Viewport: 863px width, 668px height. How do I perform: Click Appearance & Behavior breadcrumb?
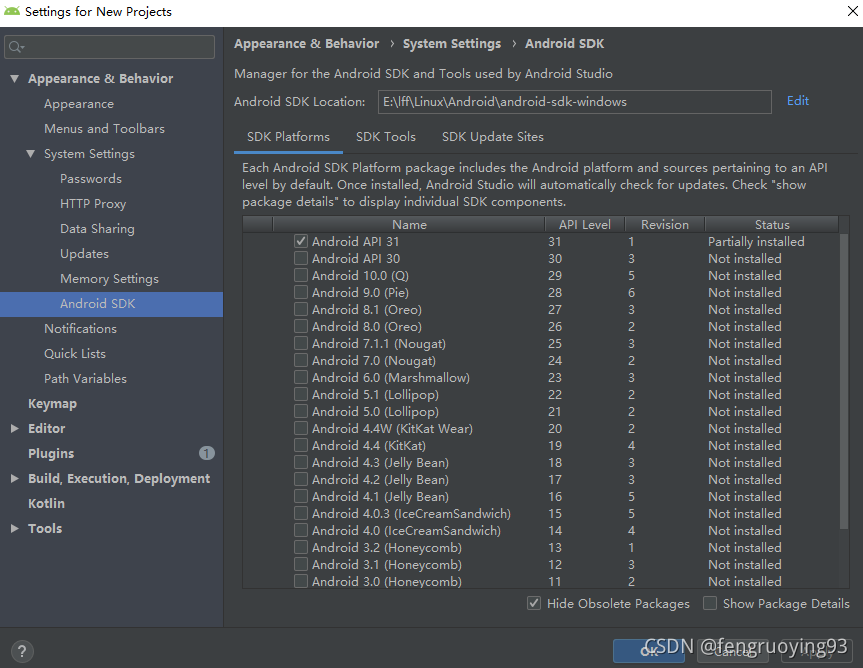pyautogui.click(x=307, y=44)
